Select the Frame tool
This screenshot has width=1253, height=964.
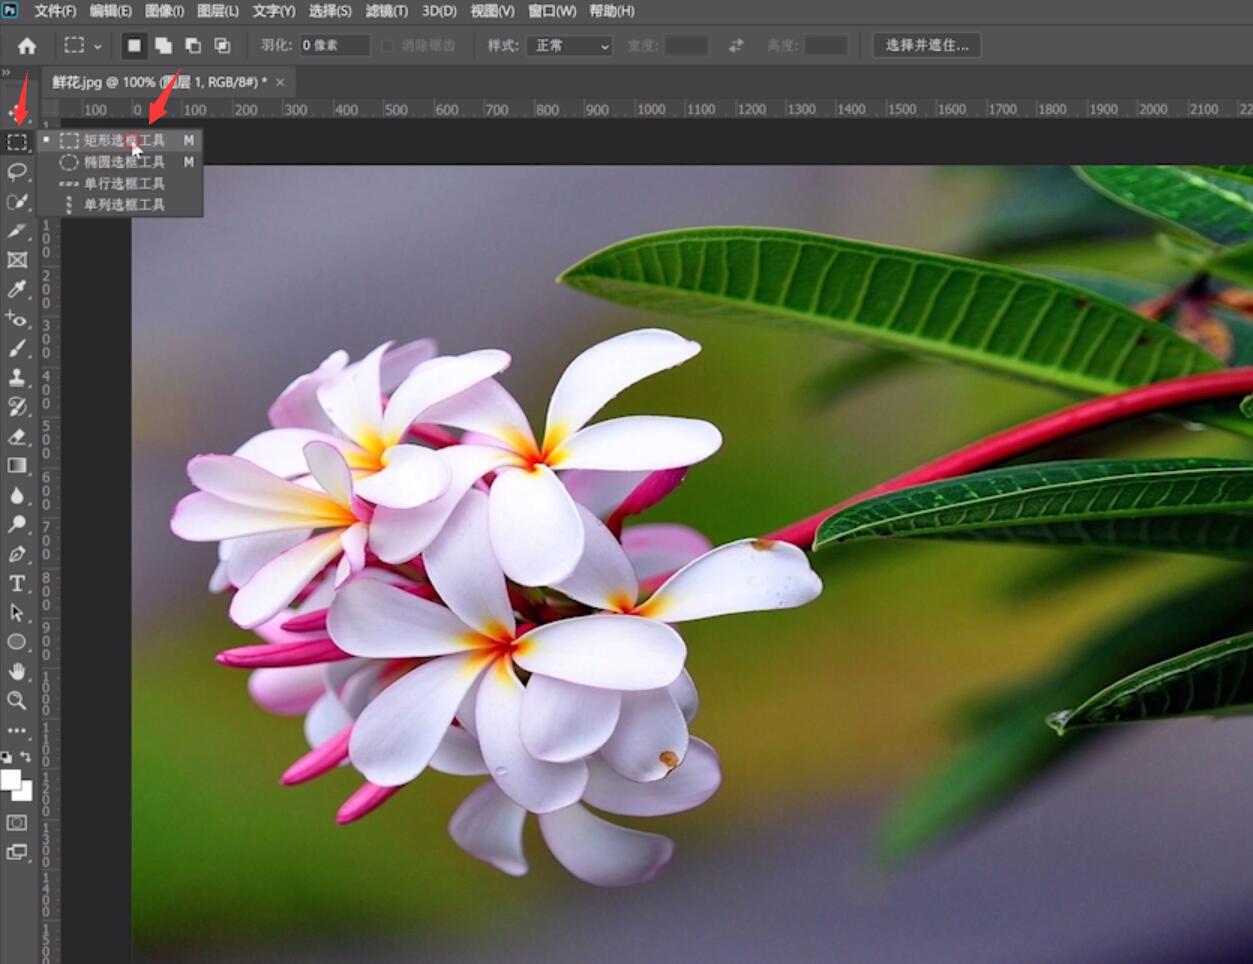pyautogui.click(x=17, y=260)
